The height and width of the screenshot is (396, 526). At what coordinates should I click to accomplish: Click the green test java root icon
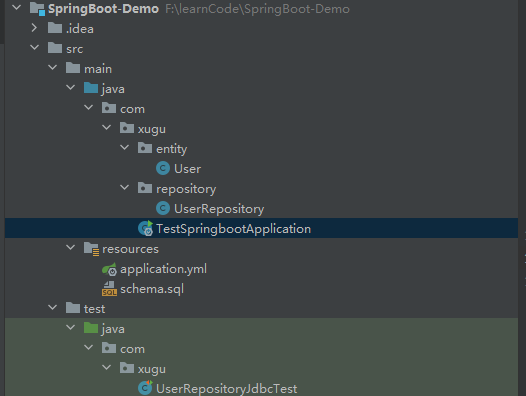point(91,328)
